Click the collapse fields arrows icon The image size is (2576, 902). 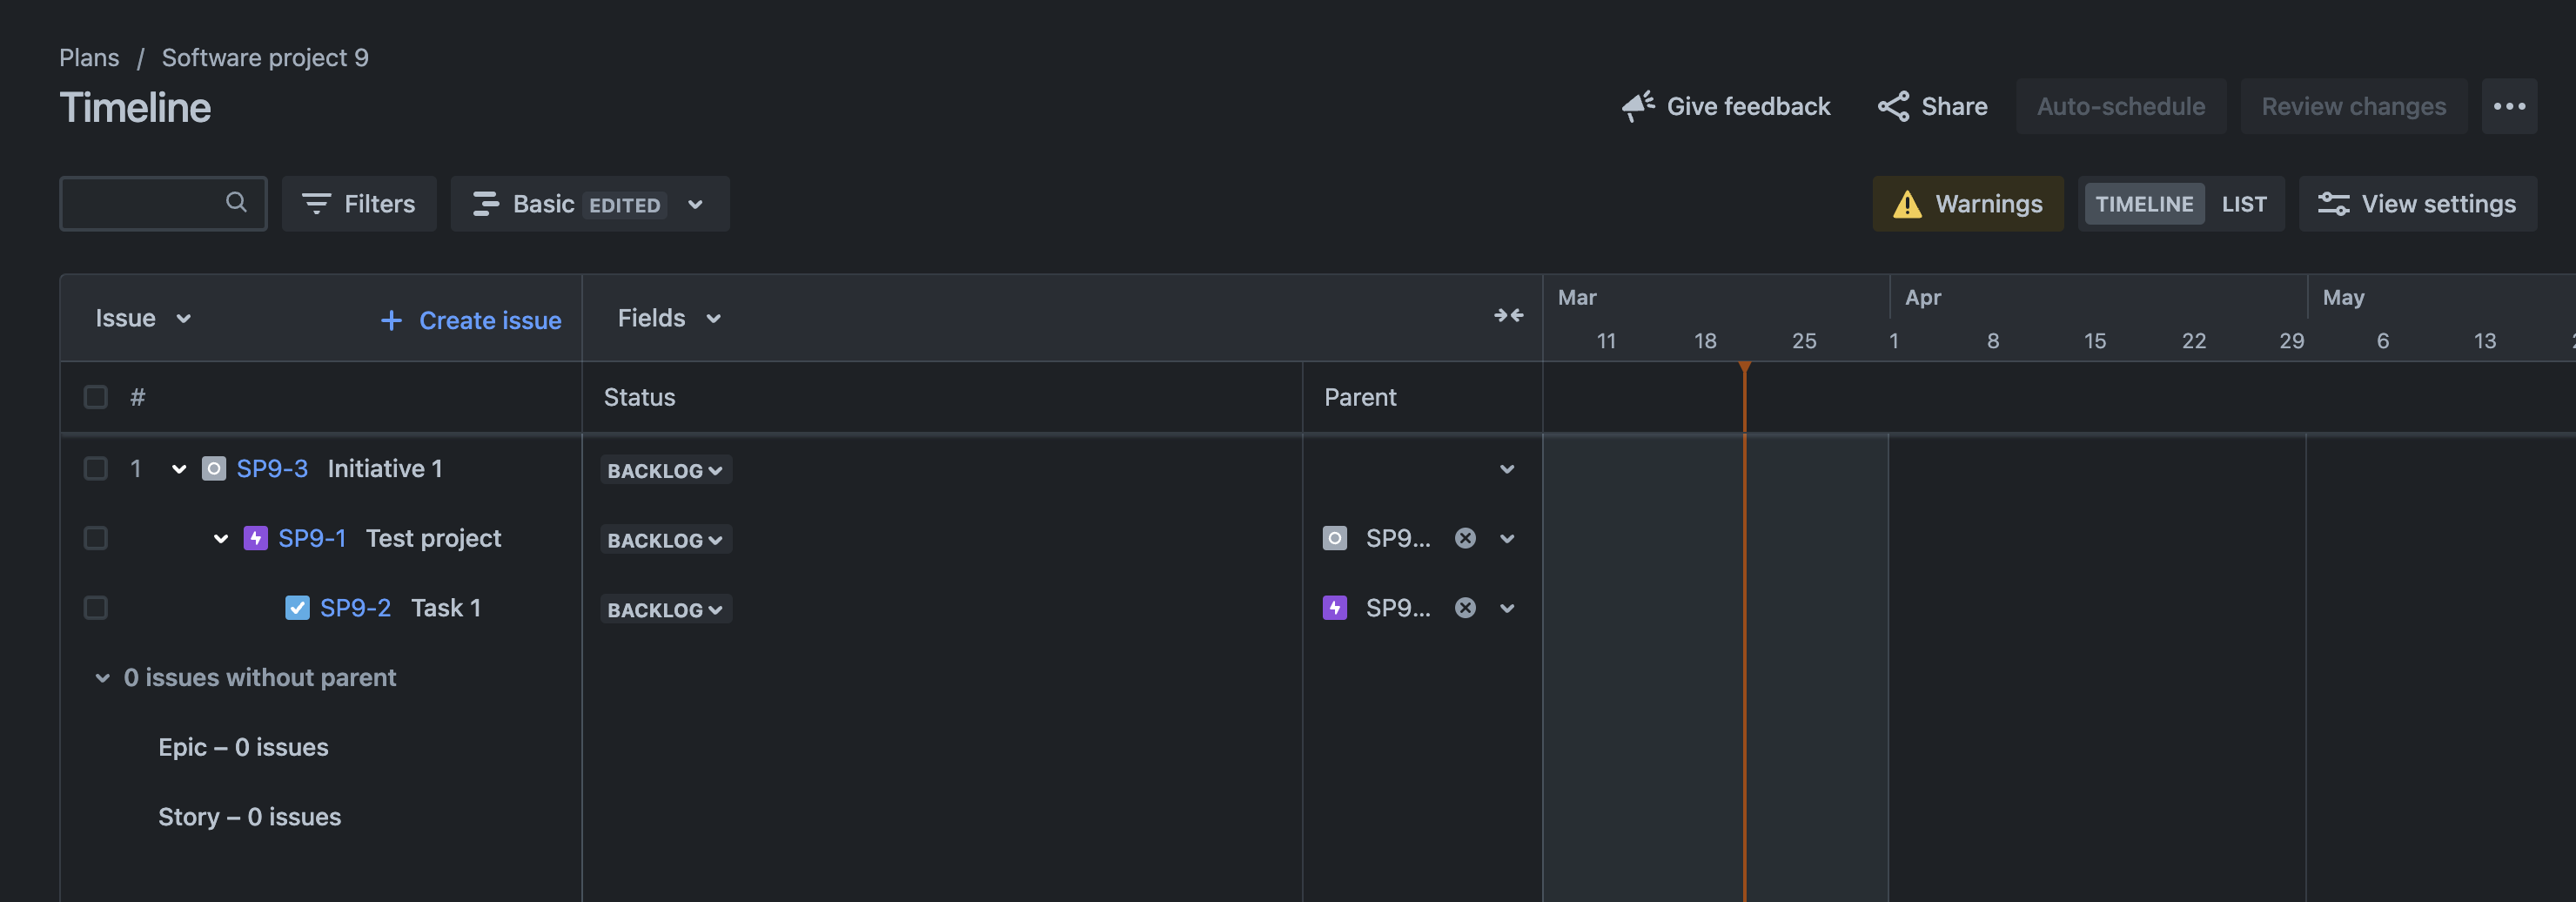pos(1508,316)
